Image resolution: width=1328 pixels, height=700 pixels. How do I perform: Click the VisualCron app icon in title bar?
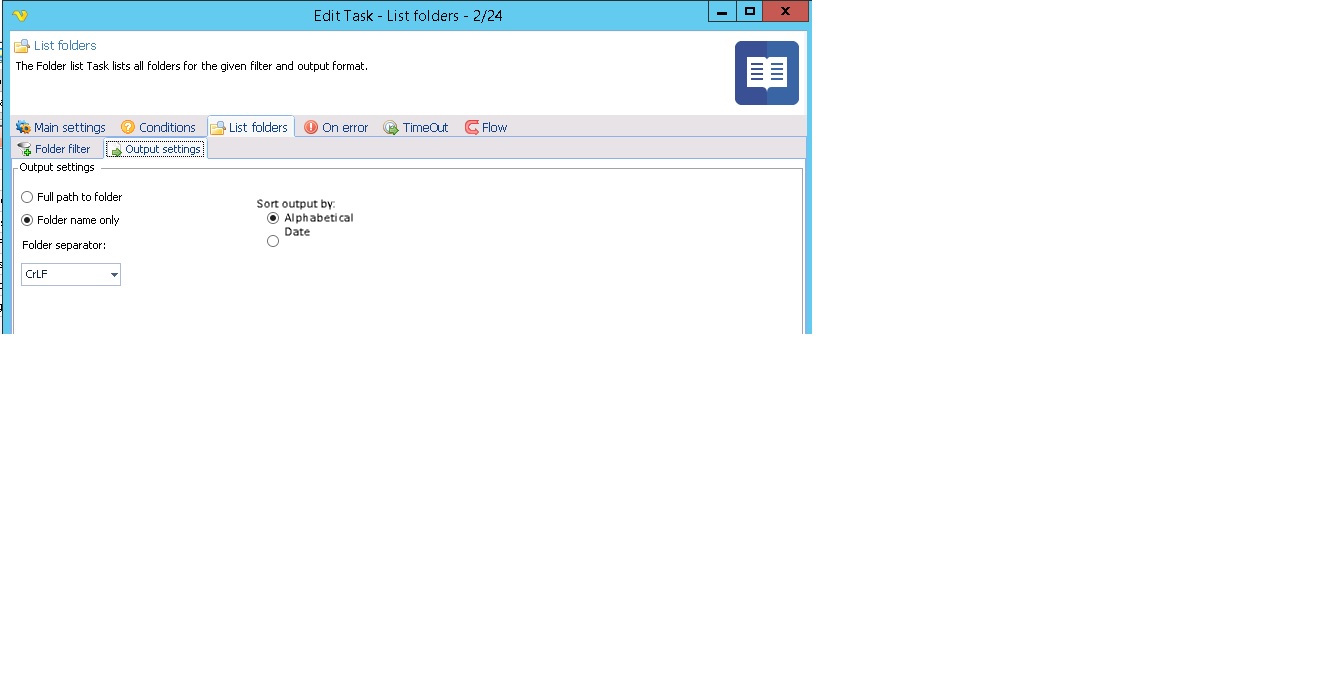point(19,15)
